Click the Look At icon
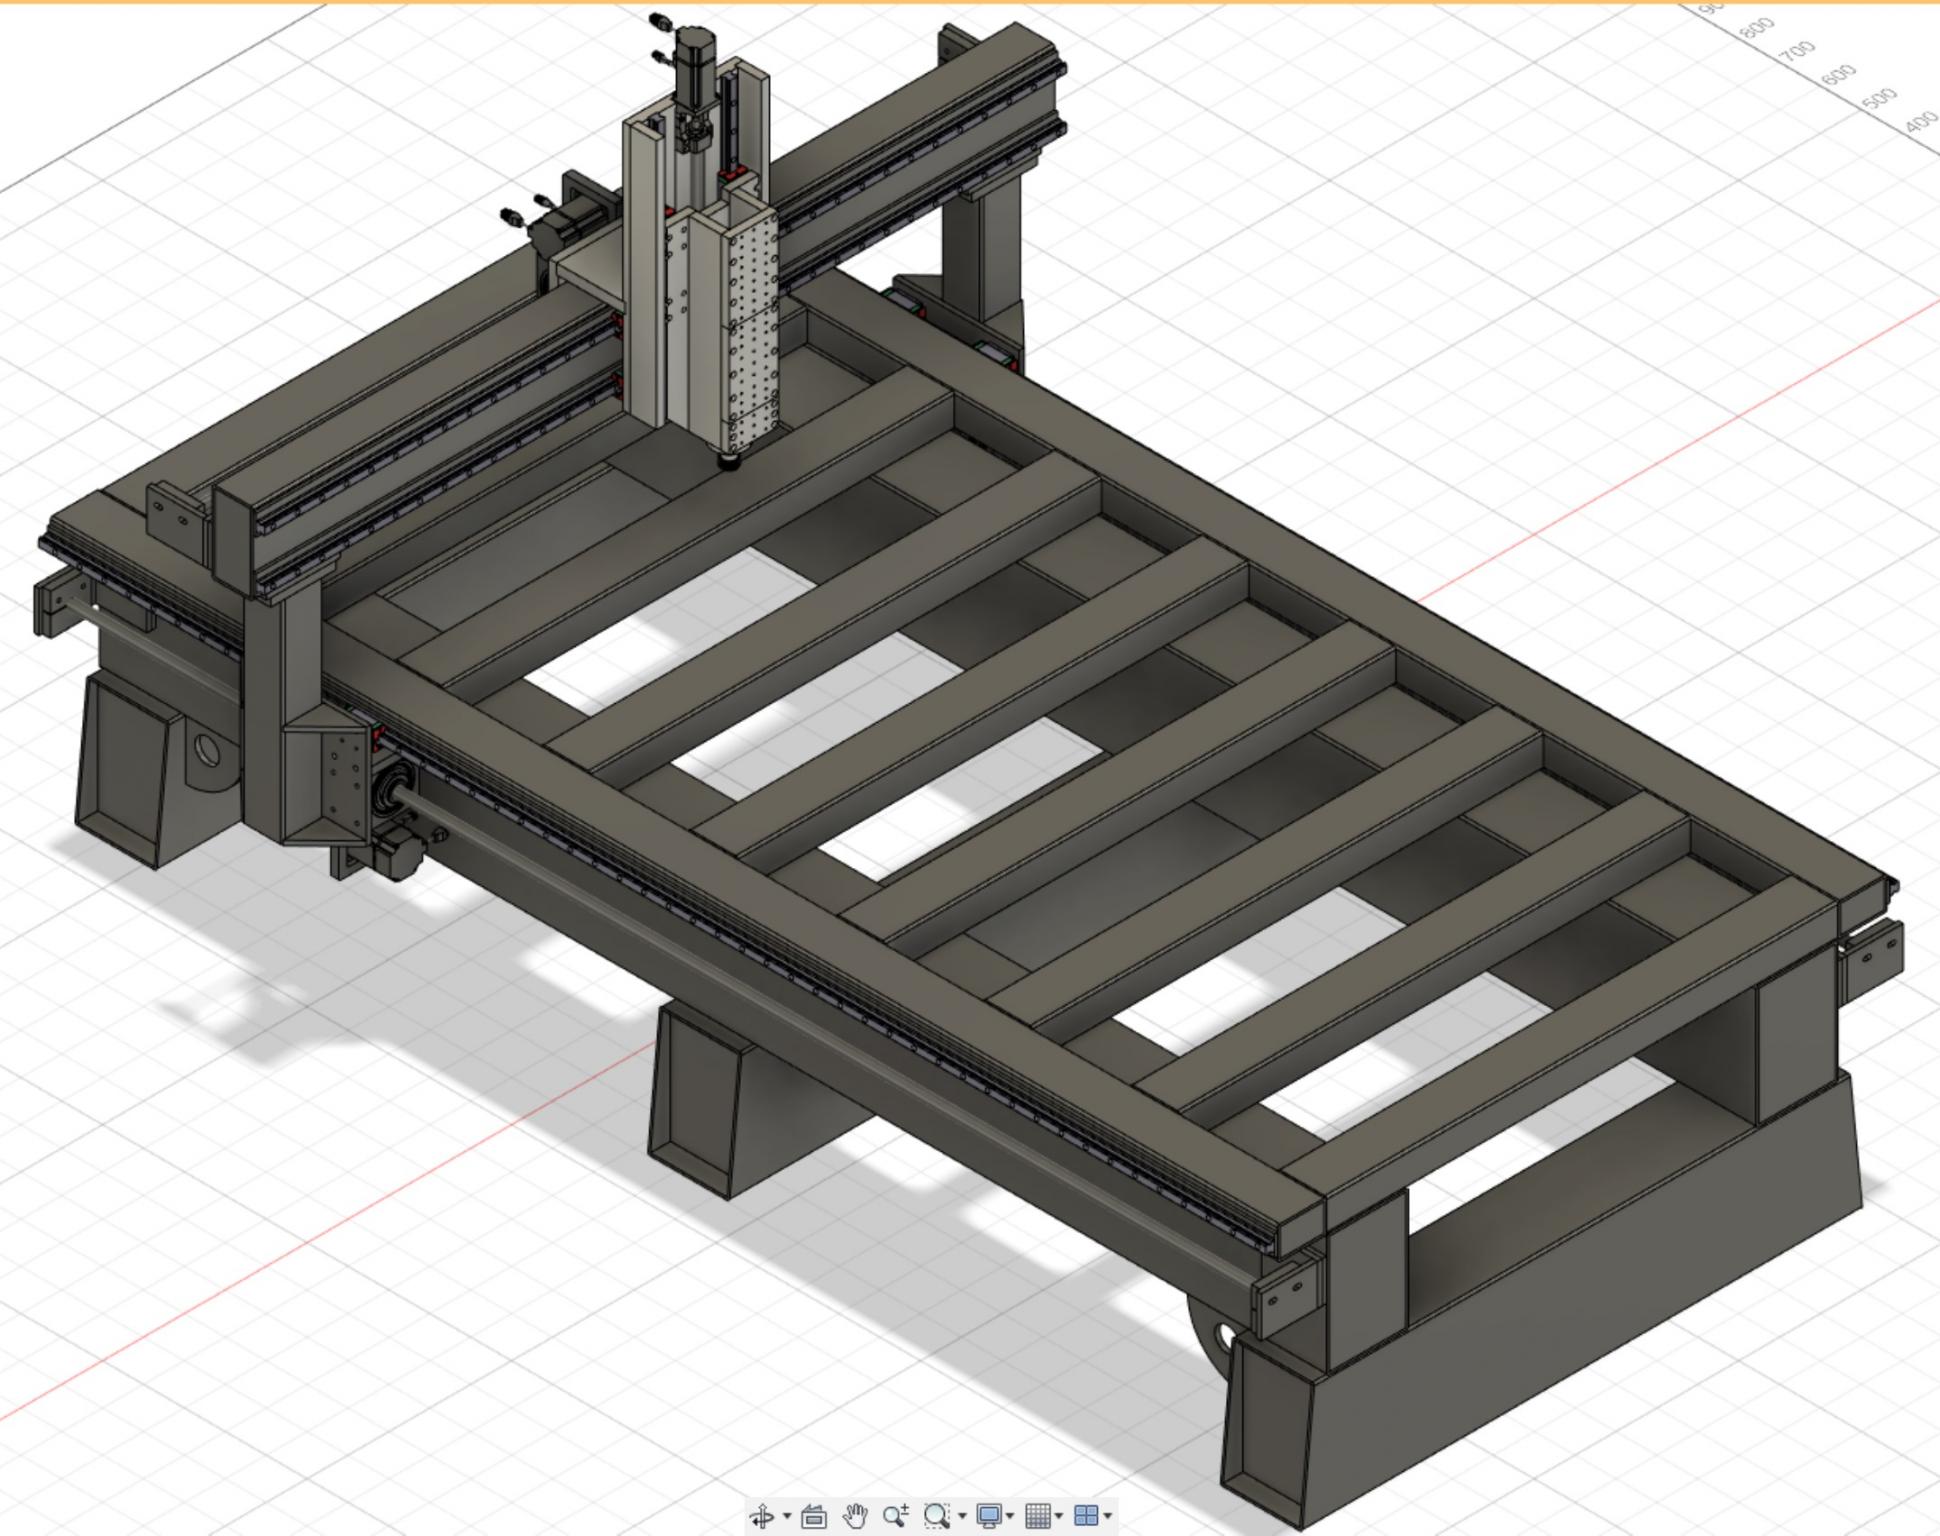Image resolution: width=1940 pixels, height=1536 pixels. (814, 1516)
